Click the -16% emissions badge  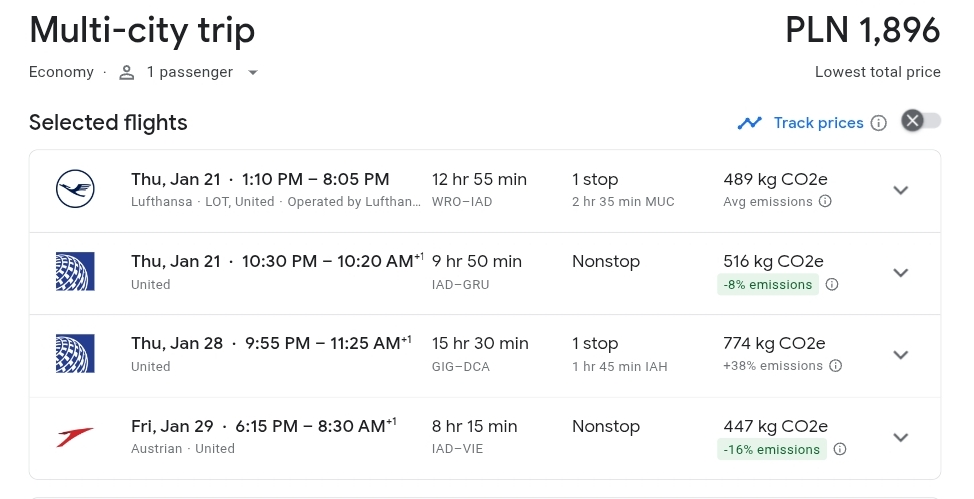(x=771, y=449)
